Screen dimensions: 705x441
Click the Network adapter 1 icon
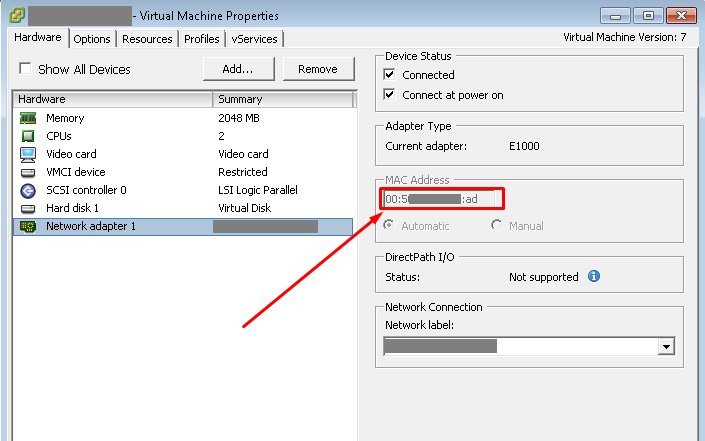click(28, 227)
